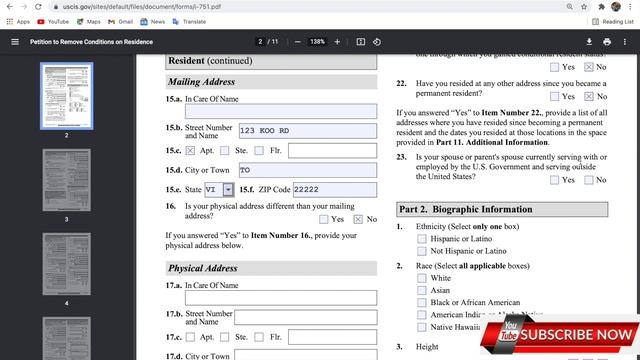Check the Asian race box
The height and width of the screenshot is (360, 640).
(x=422, y=290)
